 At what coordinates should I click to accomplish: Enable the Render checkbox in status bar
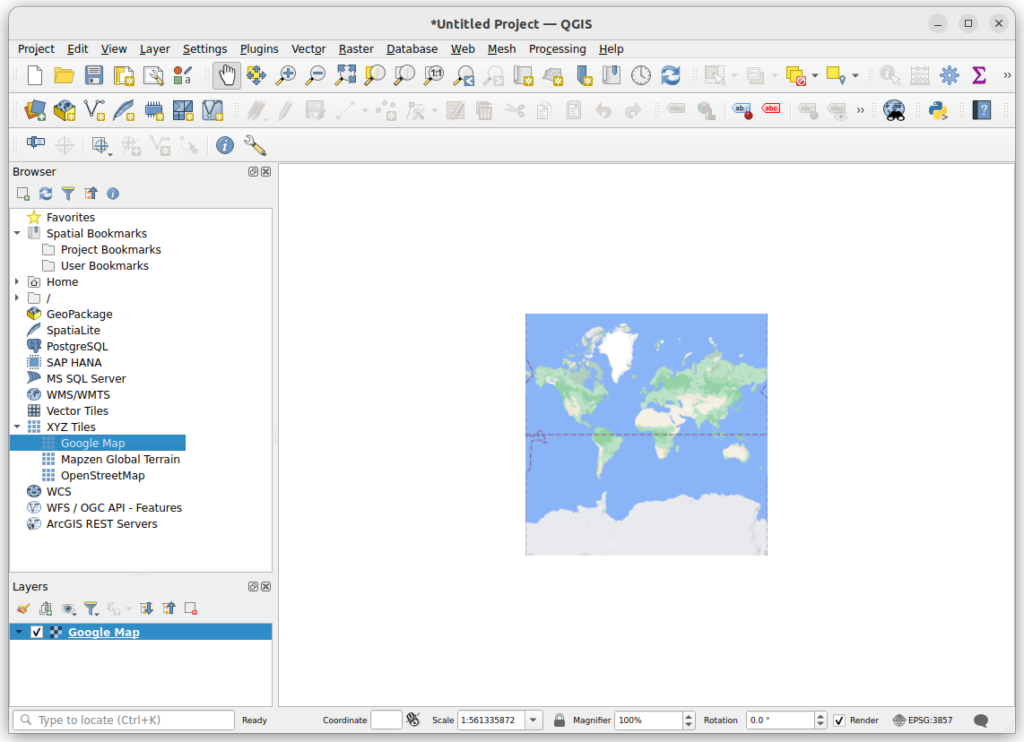click(x=838, y=719)
